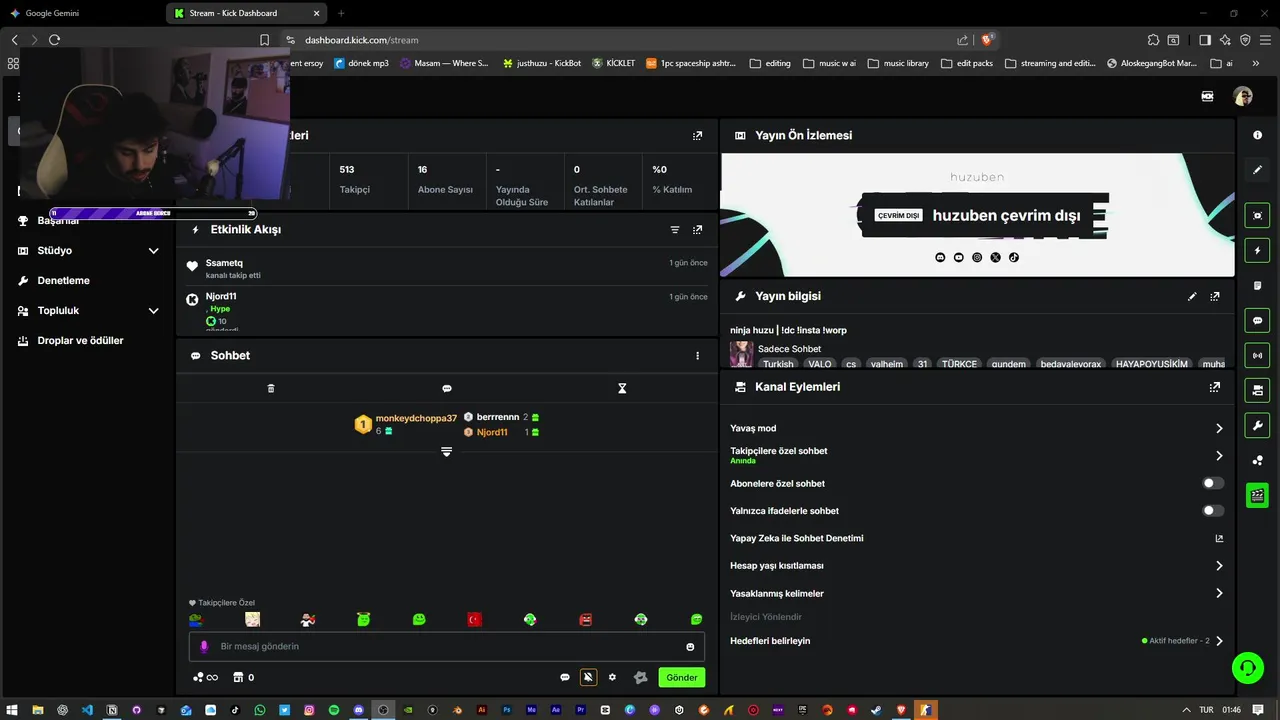Image resolution: width=1280 pixels, height=720 pixels.
Task: Edit stream info with the pencil icon
Action: tap(1192, 296)
